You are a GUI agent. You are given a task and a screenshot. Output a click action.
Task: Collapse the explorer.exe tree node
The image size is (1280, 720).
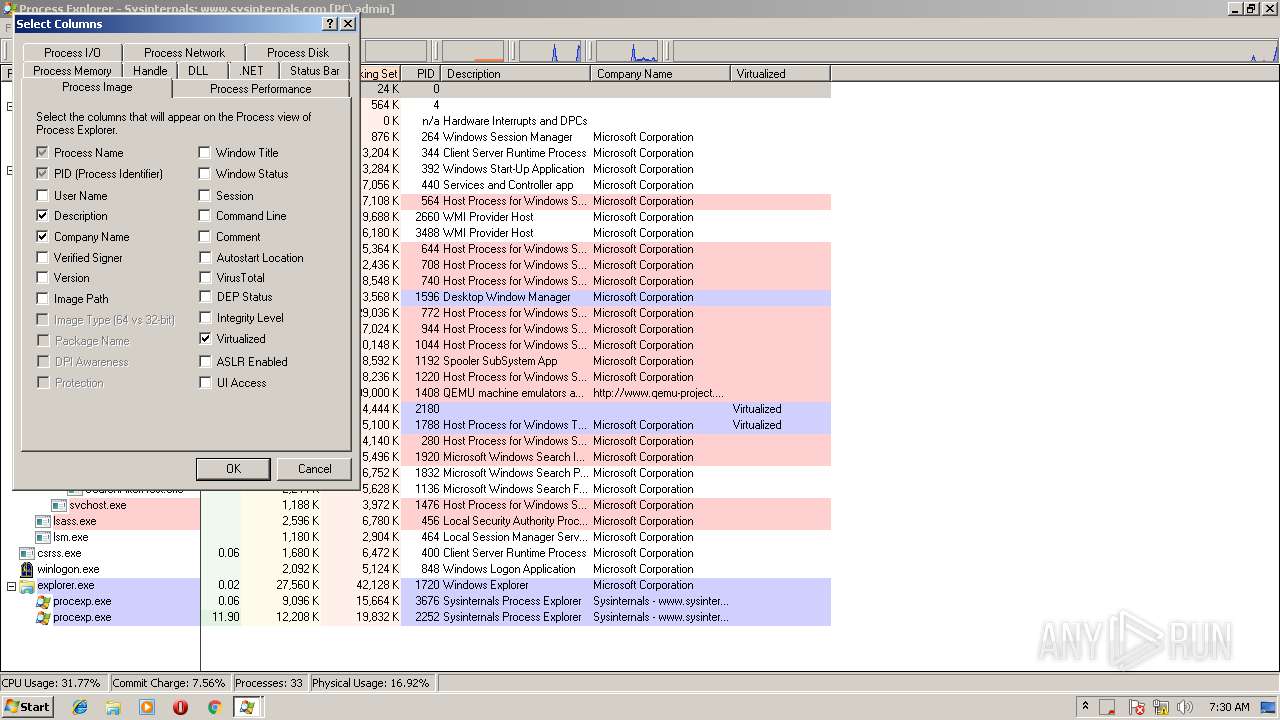click(x=11, y=585)
